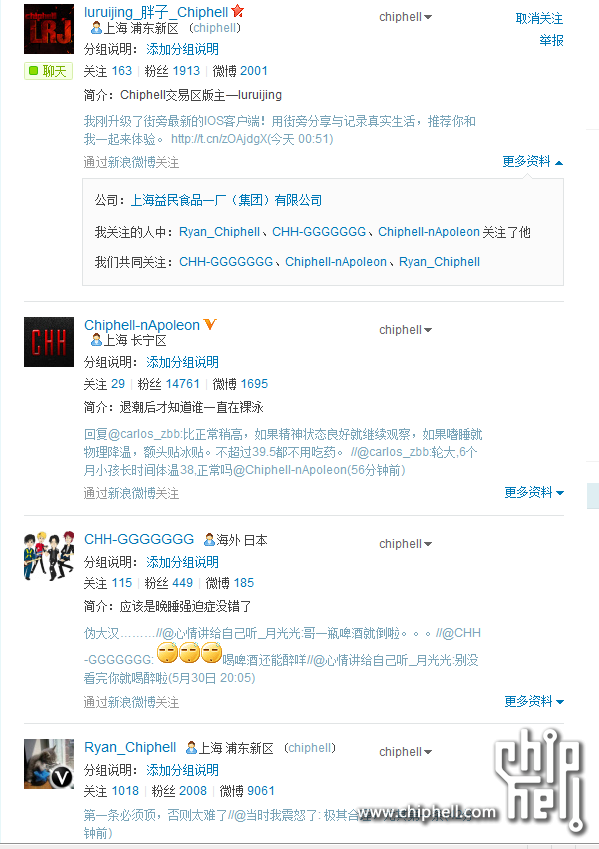Viewport: 599px width, 849px height.
Task: Click the 举报 report link
Action: 551,40
